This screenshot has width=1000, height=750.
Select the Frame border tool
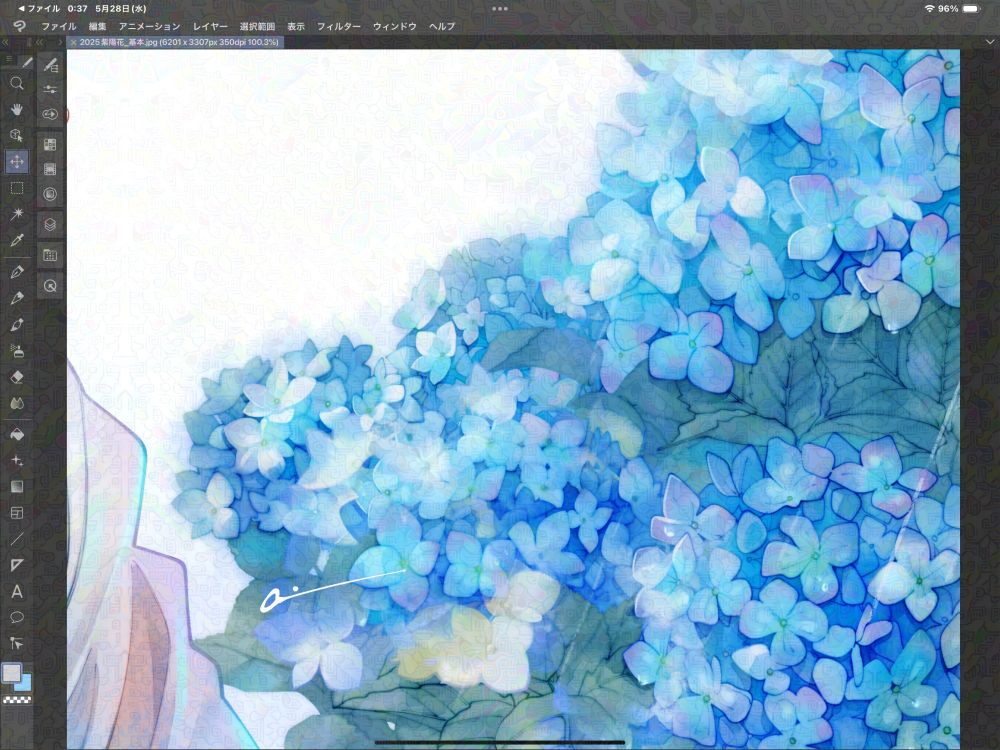[x=17, y=513]
